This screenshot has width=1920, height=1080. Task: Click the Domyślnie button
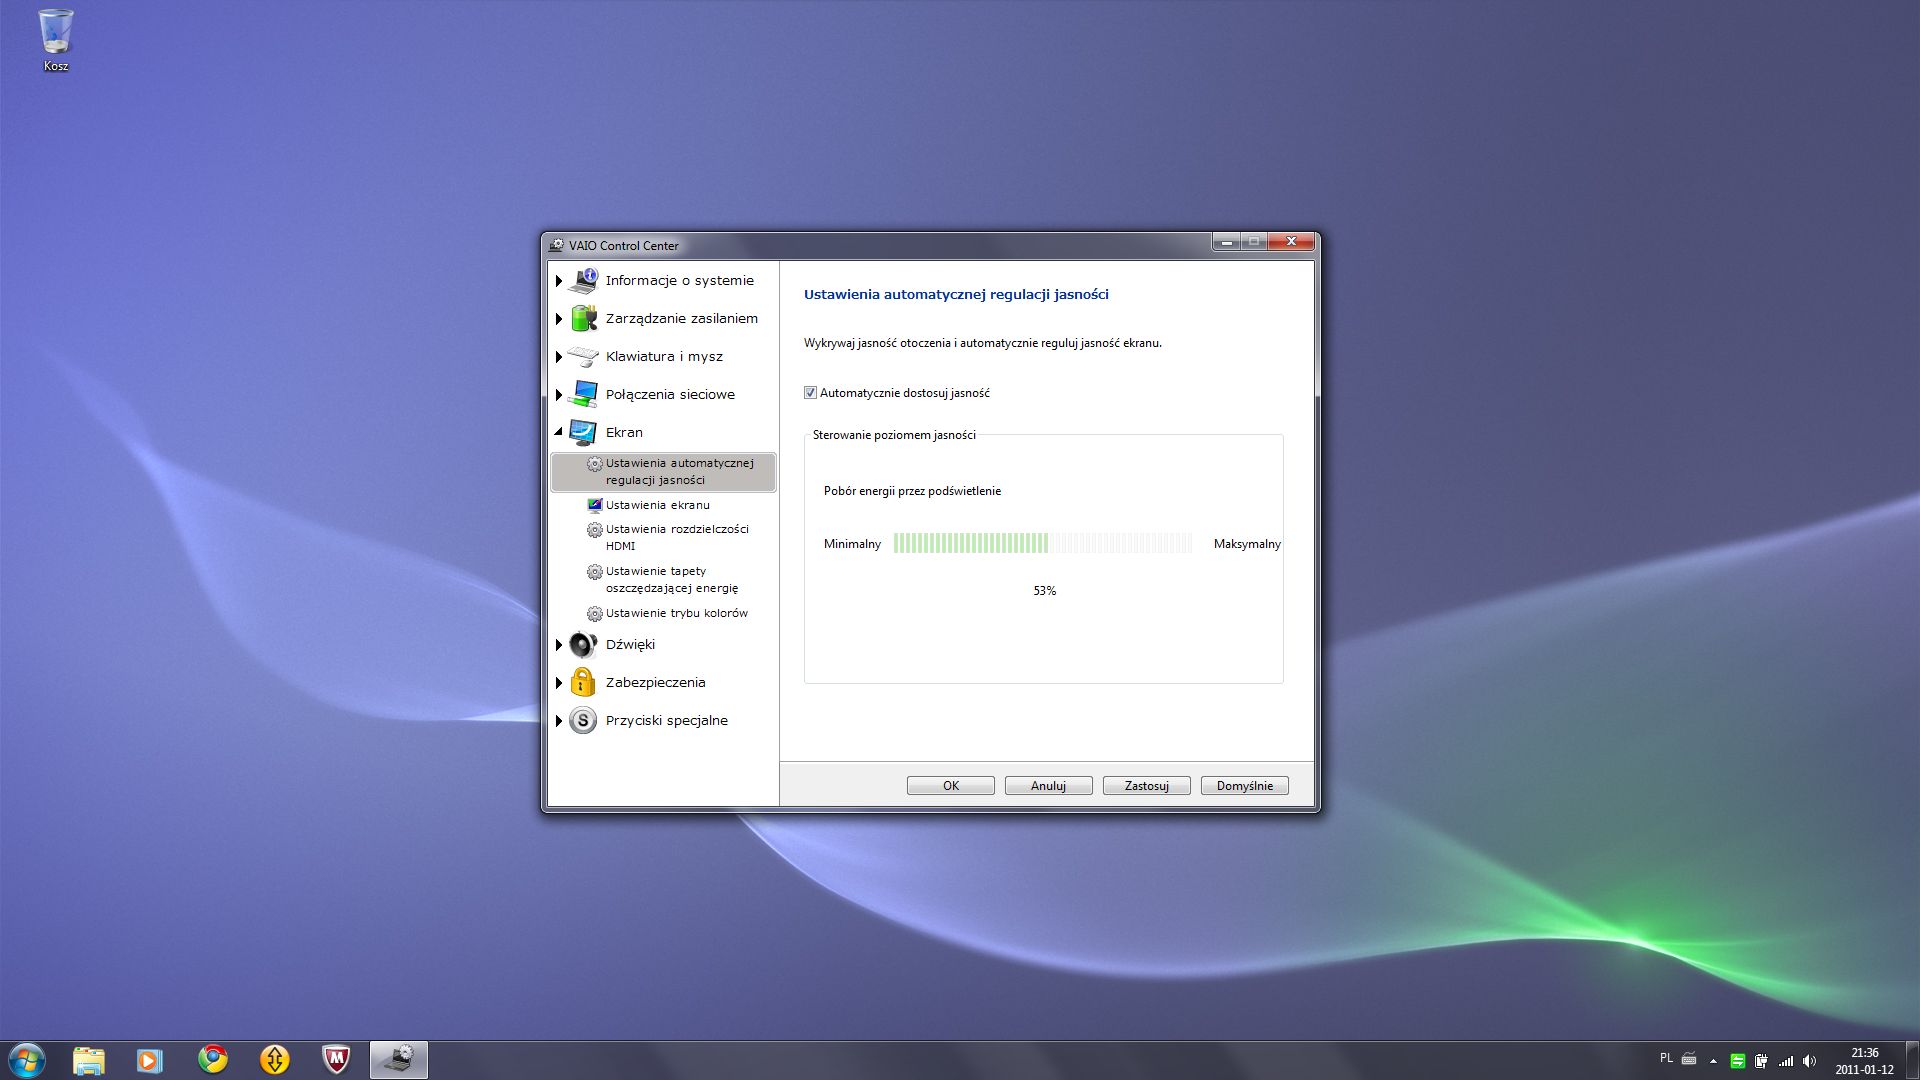click(x=1245, y=786)
